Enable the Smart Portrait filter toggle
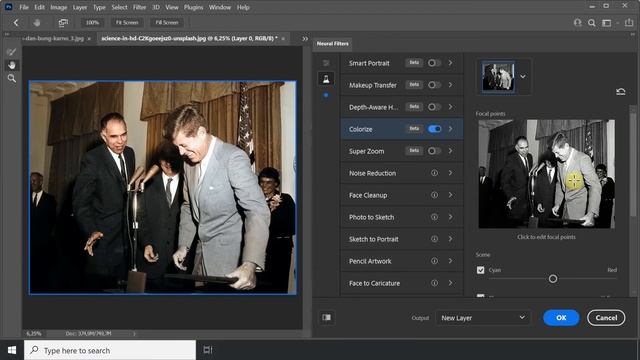 pyautogui.click(x=434, y=63)
